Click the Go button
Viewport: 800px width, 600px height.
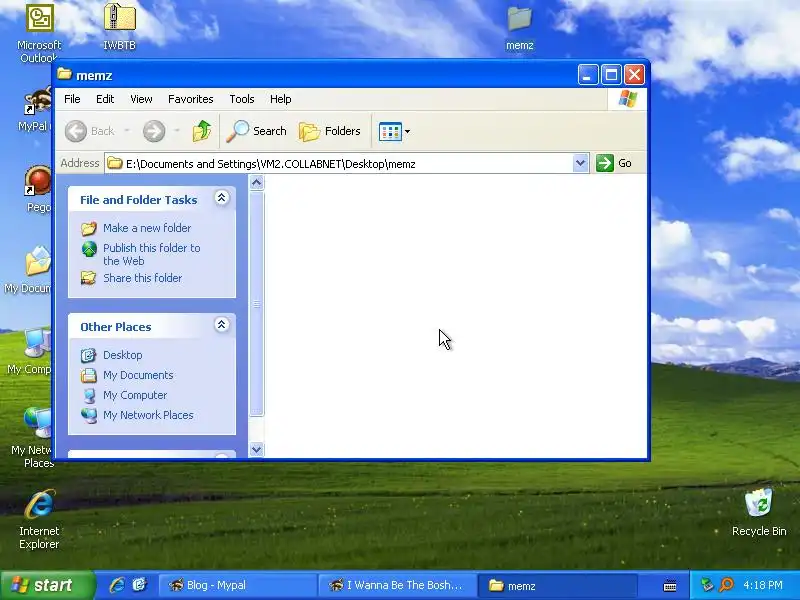point(614,163)
